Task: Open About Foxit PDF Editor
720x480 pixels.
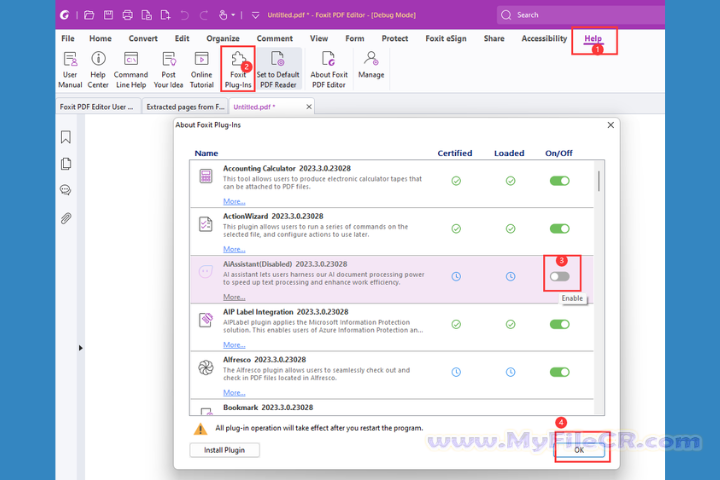Action: tap(329, 69)
